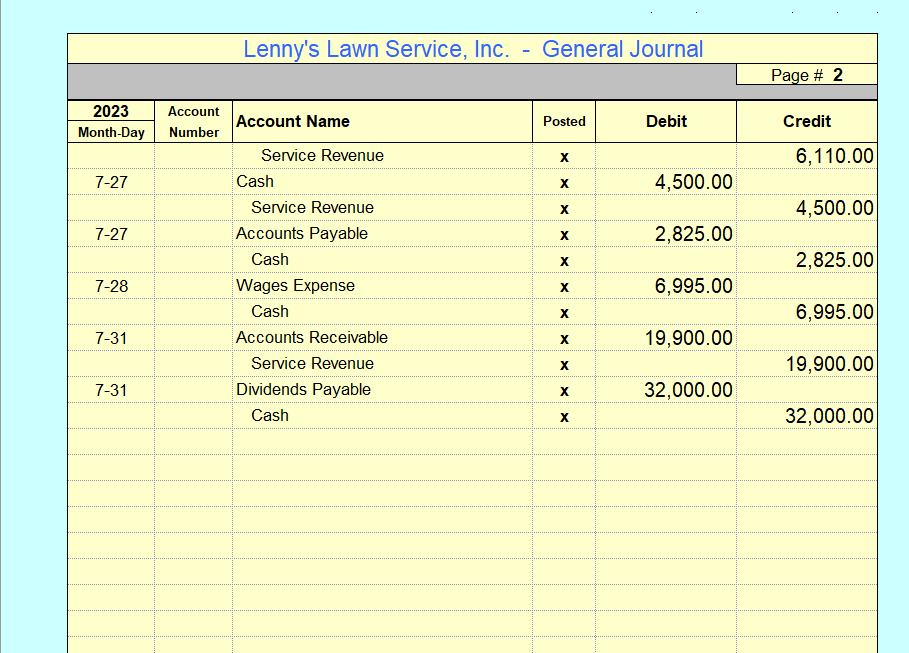
Task: Click the 4,500.00 debit for Cash
Action: 700,181
